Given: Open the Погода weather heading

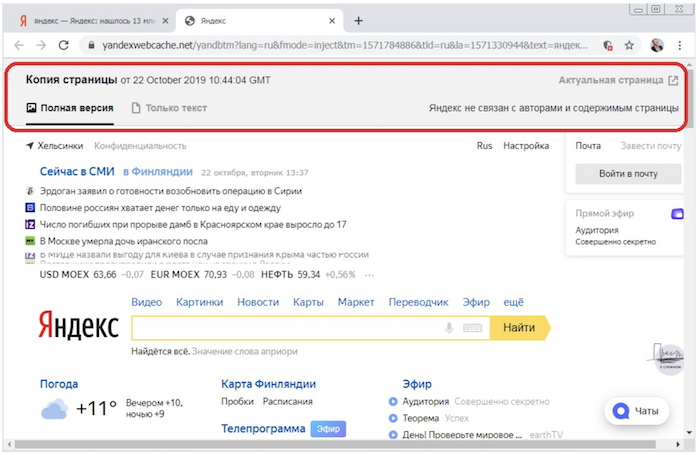Looking at the screenshot, I should (x=59, y=384).
